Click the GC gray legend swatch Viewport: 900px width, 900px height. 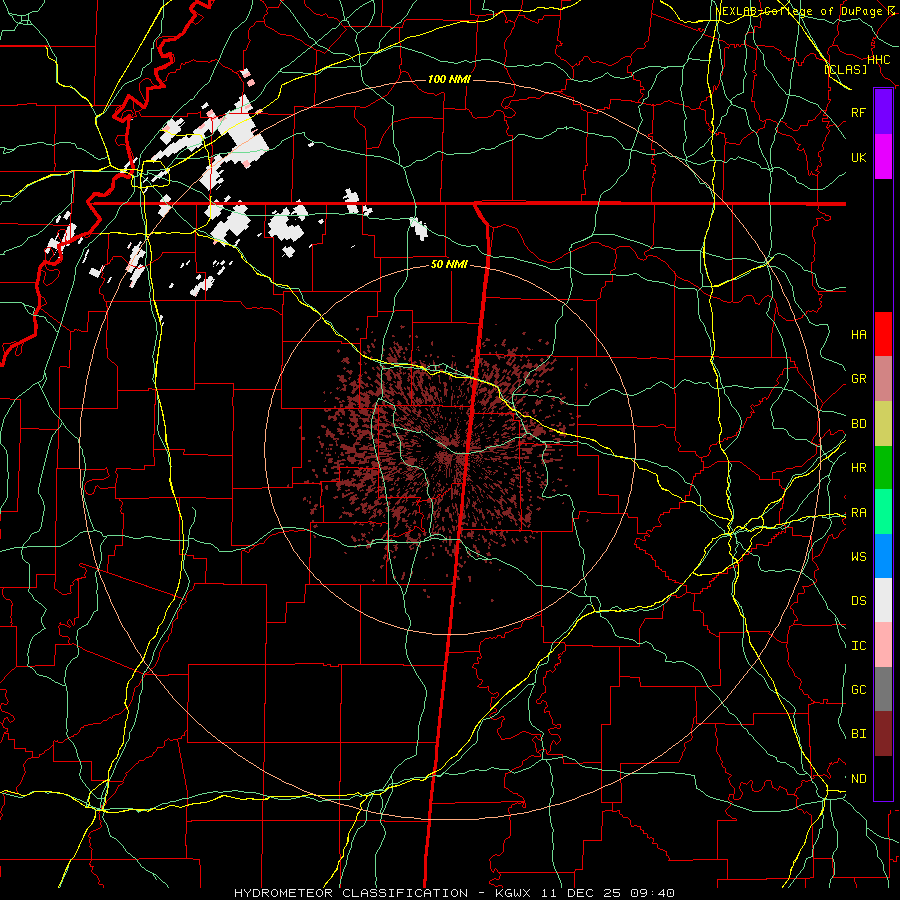click(x=883, y=689)
